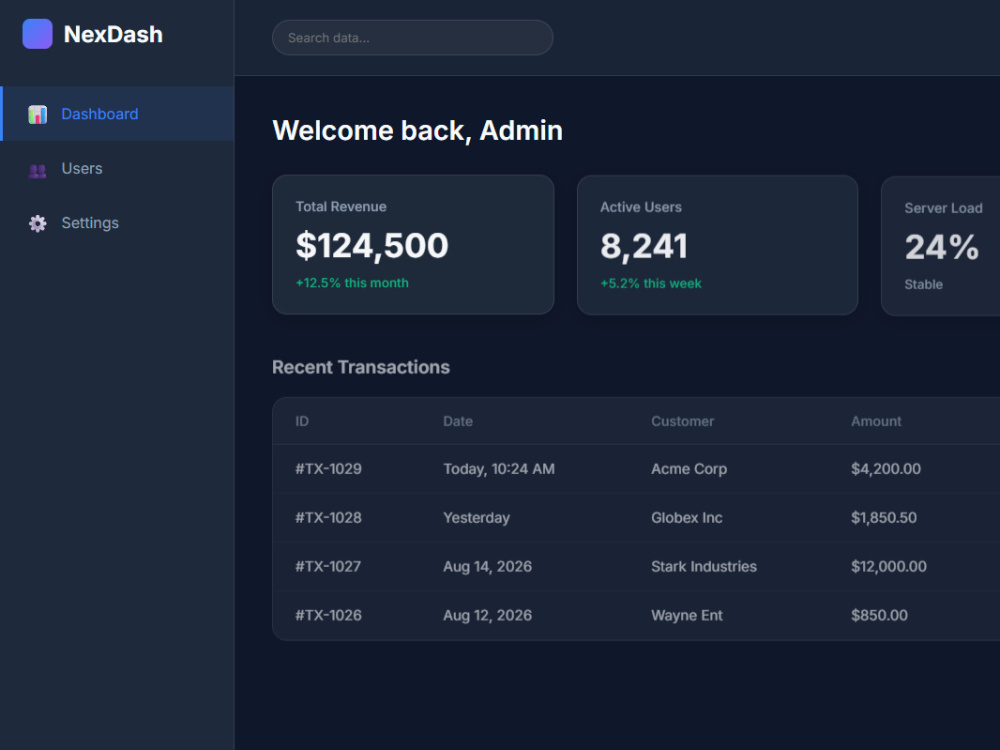Click the Dashboard bar chart icon
The height and width of the screenshot is (750, 1000).
point(38,114)
